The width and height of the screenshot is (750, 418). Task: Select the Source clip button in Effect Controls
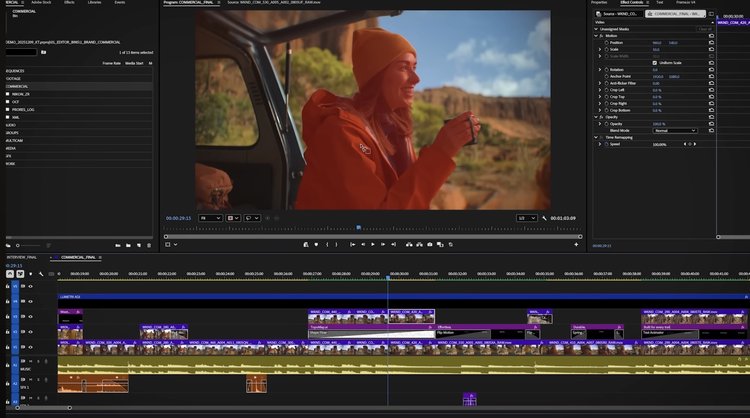coord(617,14)
